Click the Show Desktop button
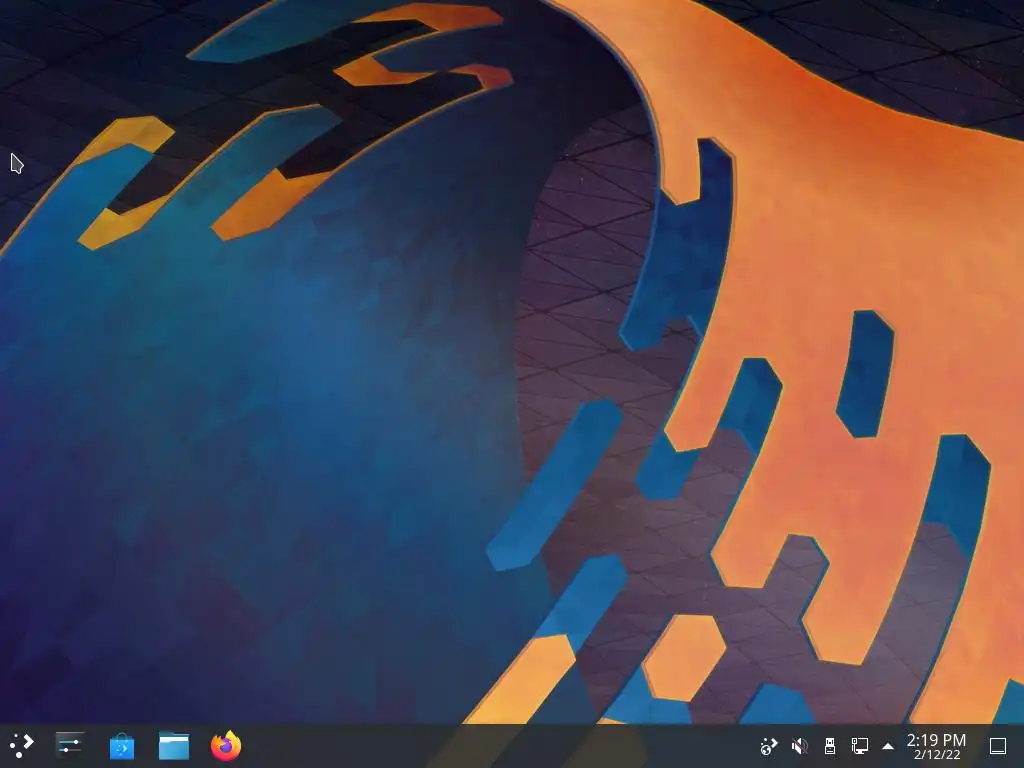This screenshot has width=1024, height=768. click(x=998, y=746)
